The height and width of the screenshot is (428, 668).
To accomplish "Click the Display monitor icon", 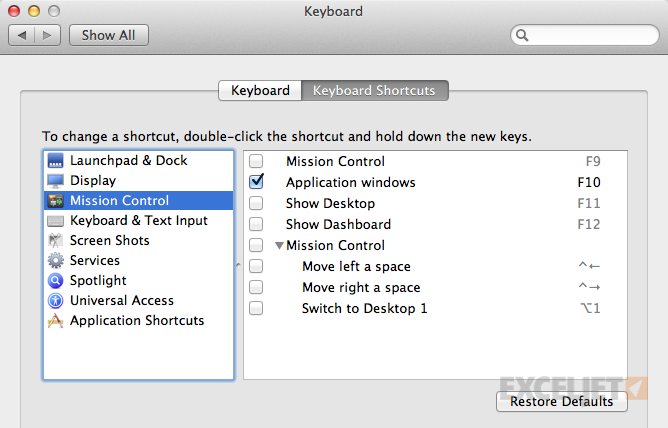I will [55, 181].
